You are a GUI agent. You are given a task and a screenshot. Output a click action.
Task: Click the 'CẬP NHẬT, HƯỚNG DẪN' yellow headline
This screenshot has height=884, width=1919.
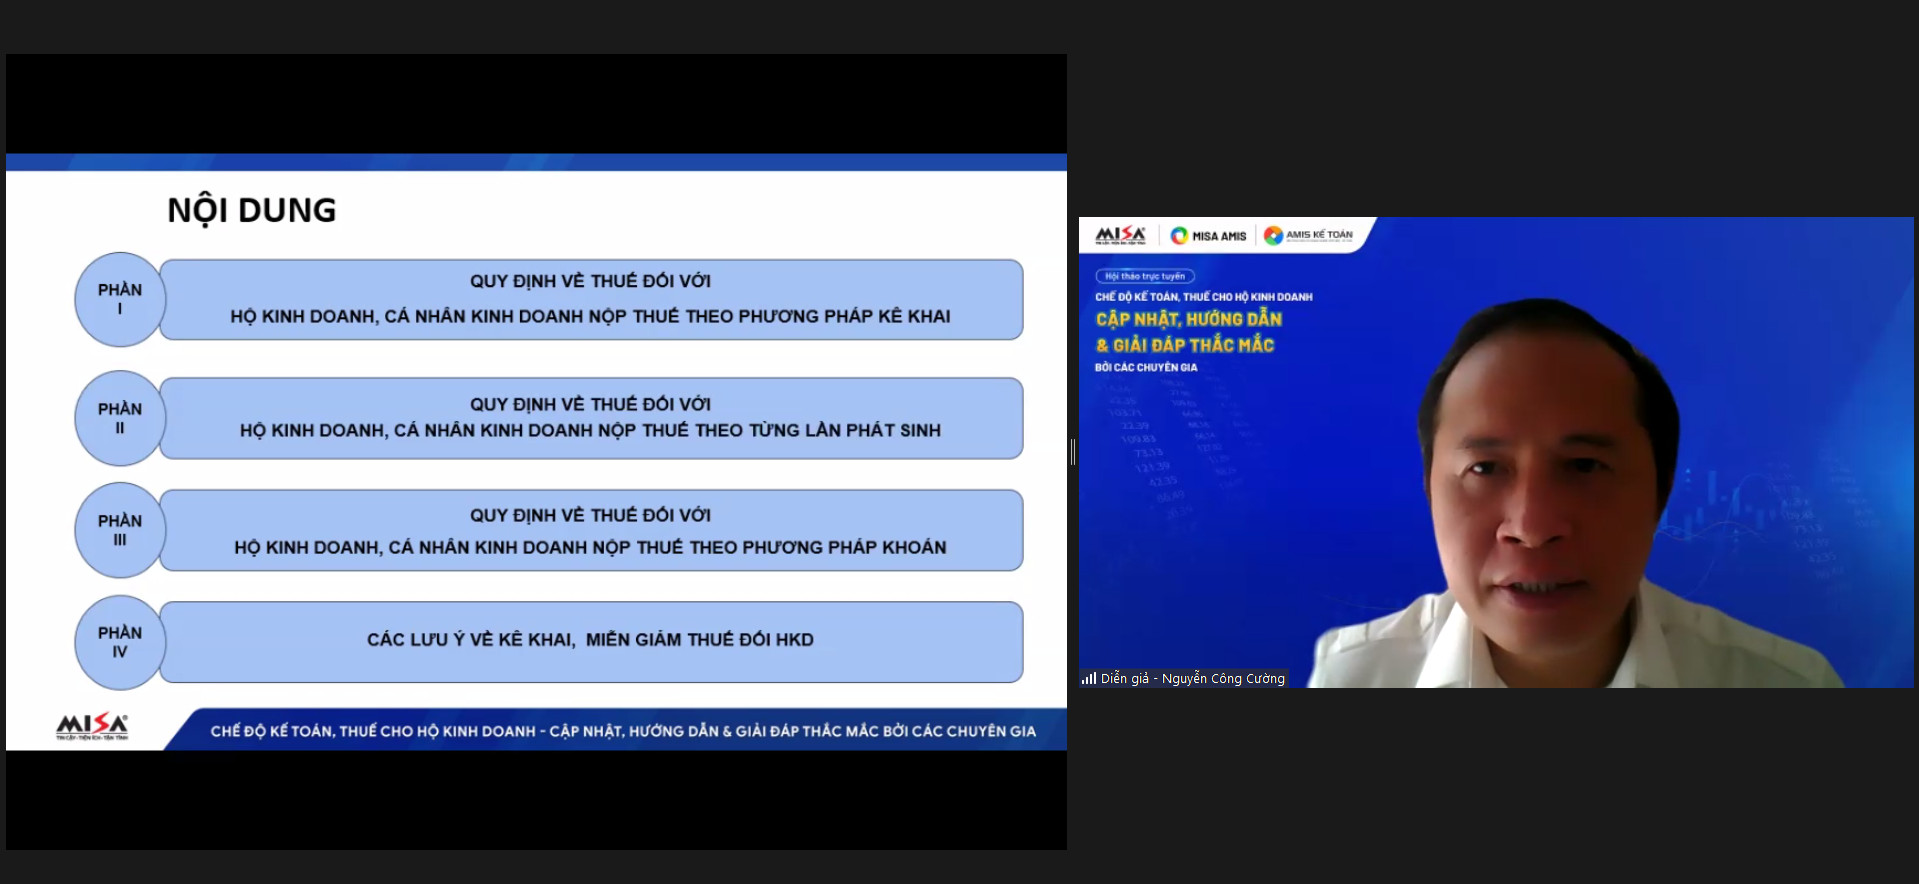tap(1188, 319)
